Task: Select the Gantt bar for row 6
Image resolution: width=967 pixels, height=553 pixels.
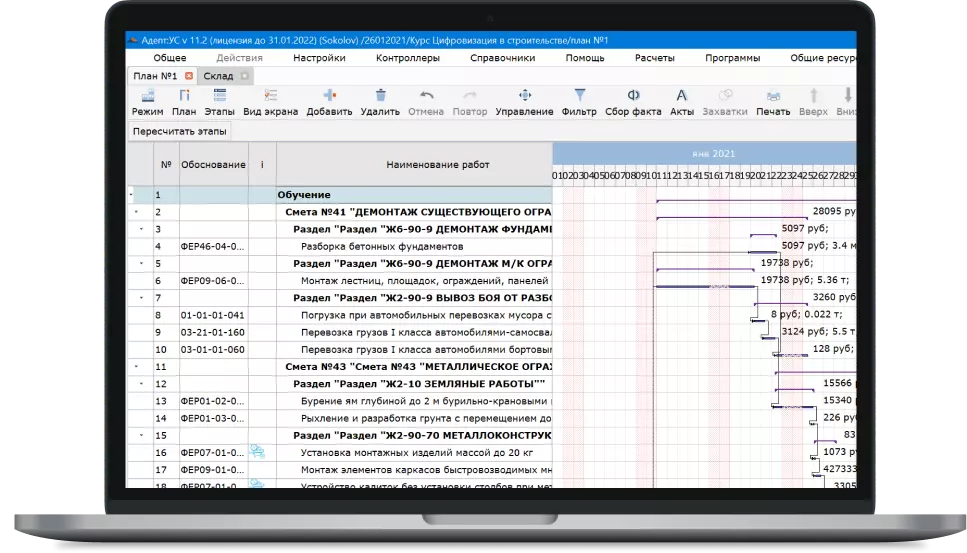Action: point(705,287)
